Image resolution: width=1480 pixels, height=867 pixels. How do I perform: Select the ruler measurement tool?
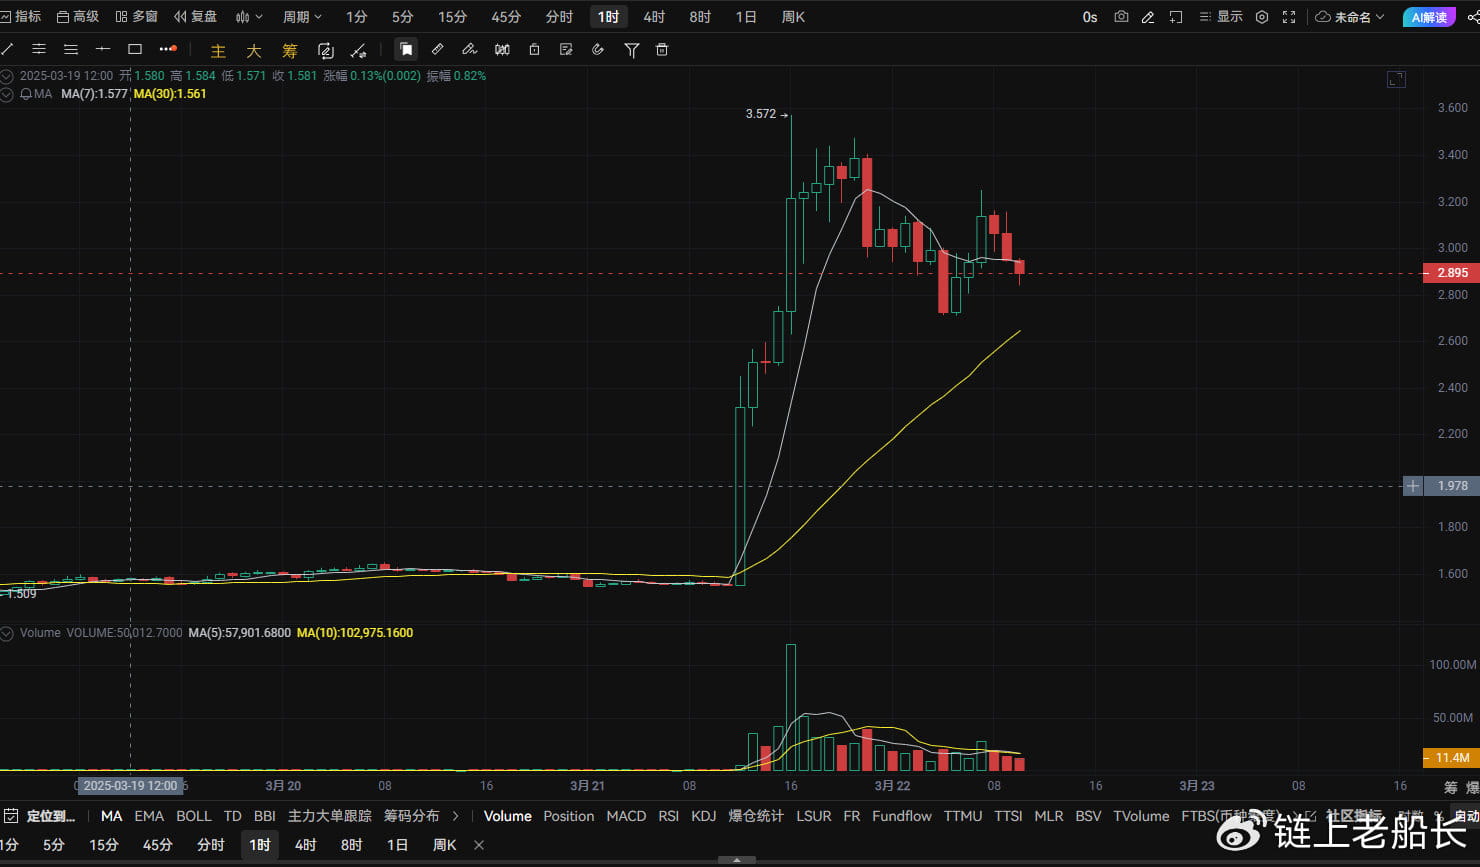coord(437,49)
